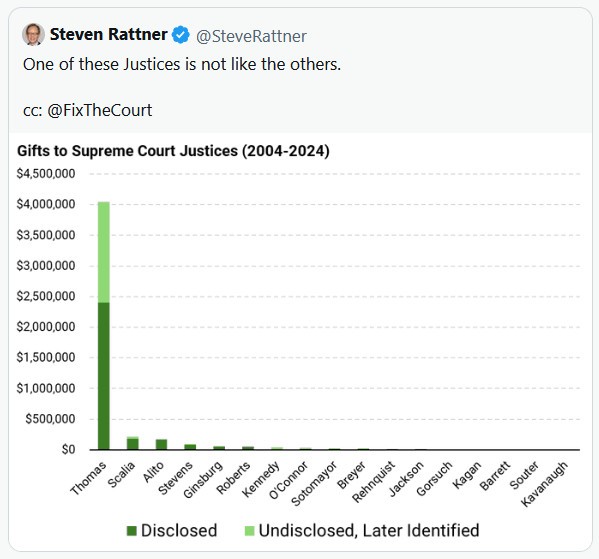This screenshot has width=599, height=559.
Task: Click the Undisclosed light green legend swatch
Action: pyautogui.click(x=249, y=530)
